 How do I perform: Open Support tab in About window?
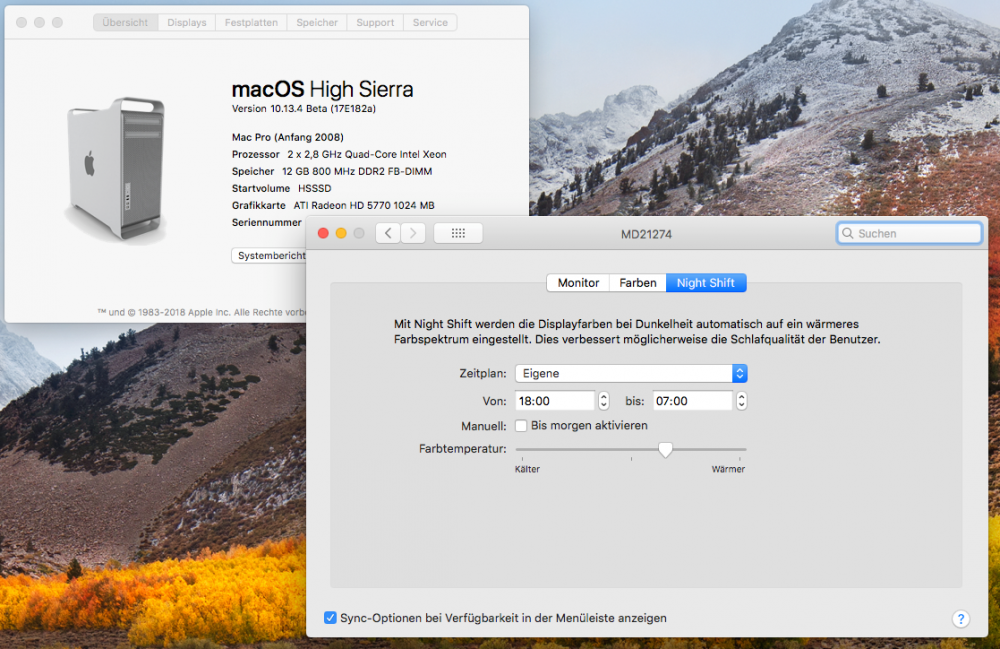[x=375, y=22]
